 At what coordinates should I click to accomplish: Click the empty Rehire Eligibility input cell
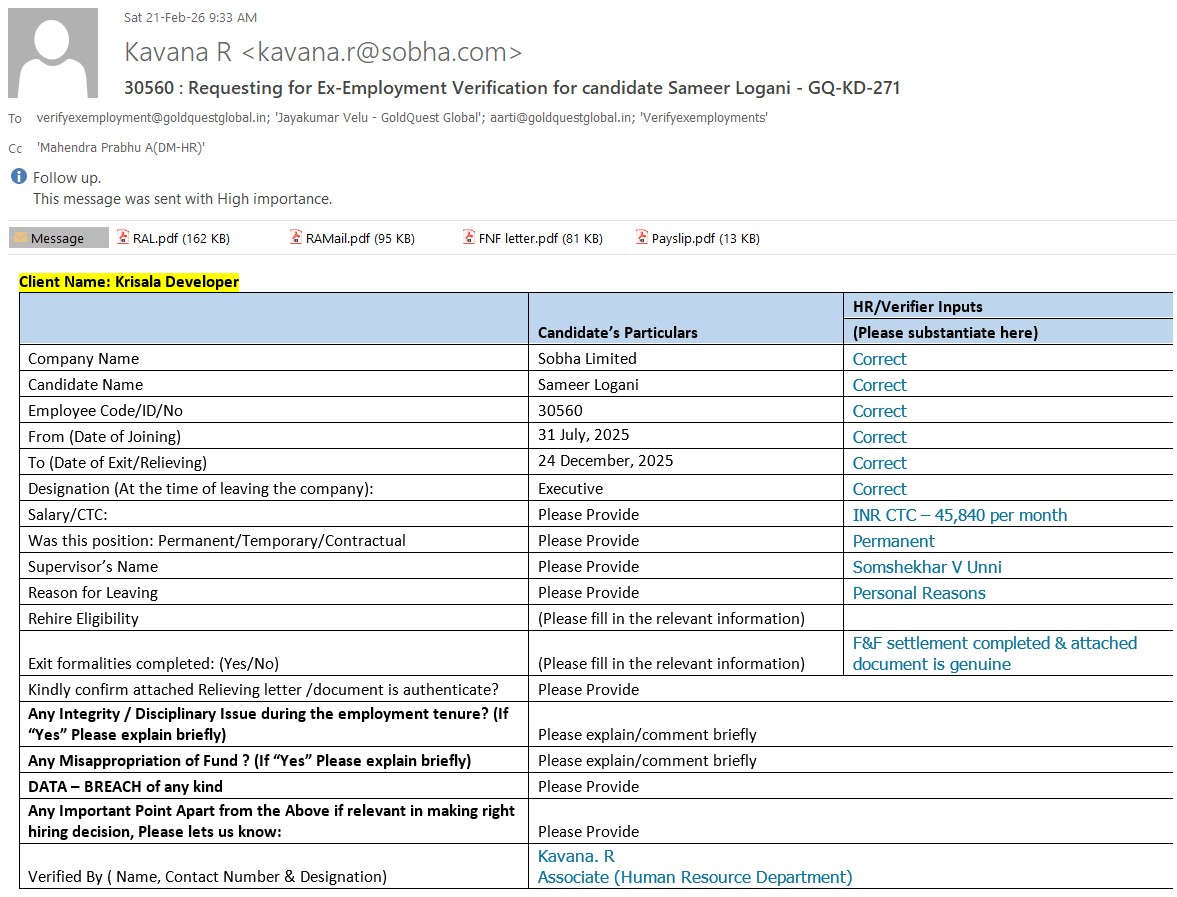pyautogui.click(x=1006, y=618)
